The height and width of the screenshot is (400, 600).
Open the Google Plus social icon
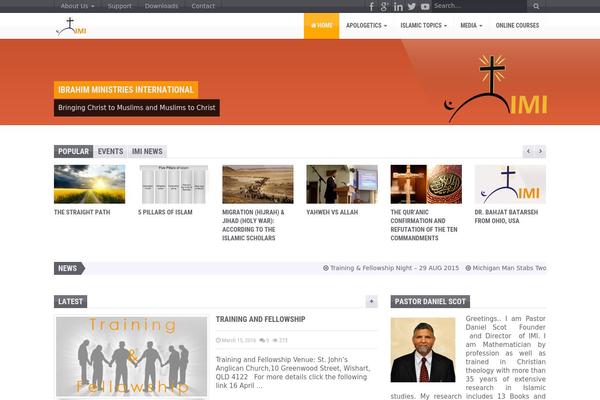point(385,7)
